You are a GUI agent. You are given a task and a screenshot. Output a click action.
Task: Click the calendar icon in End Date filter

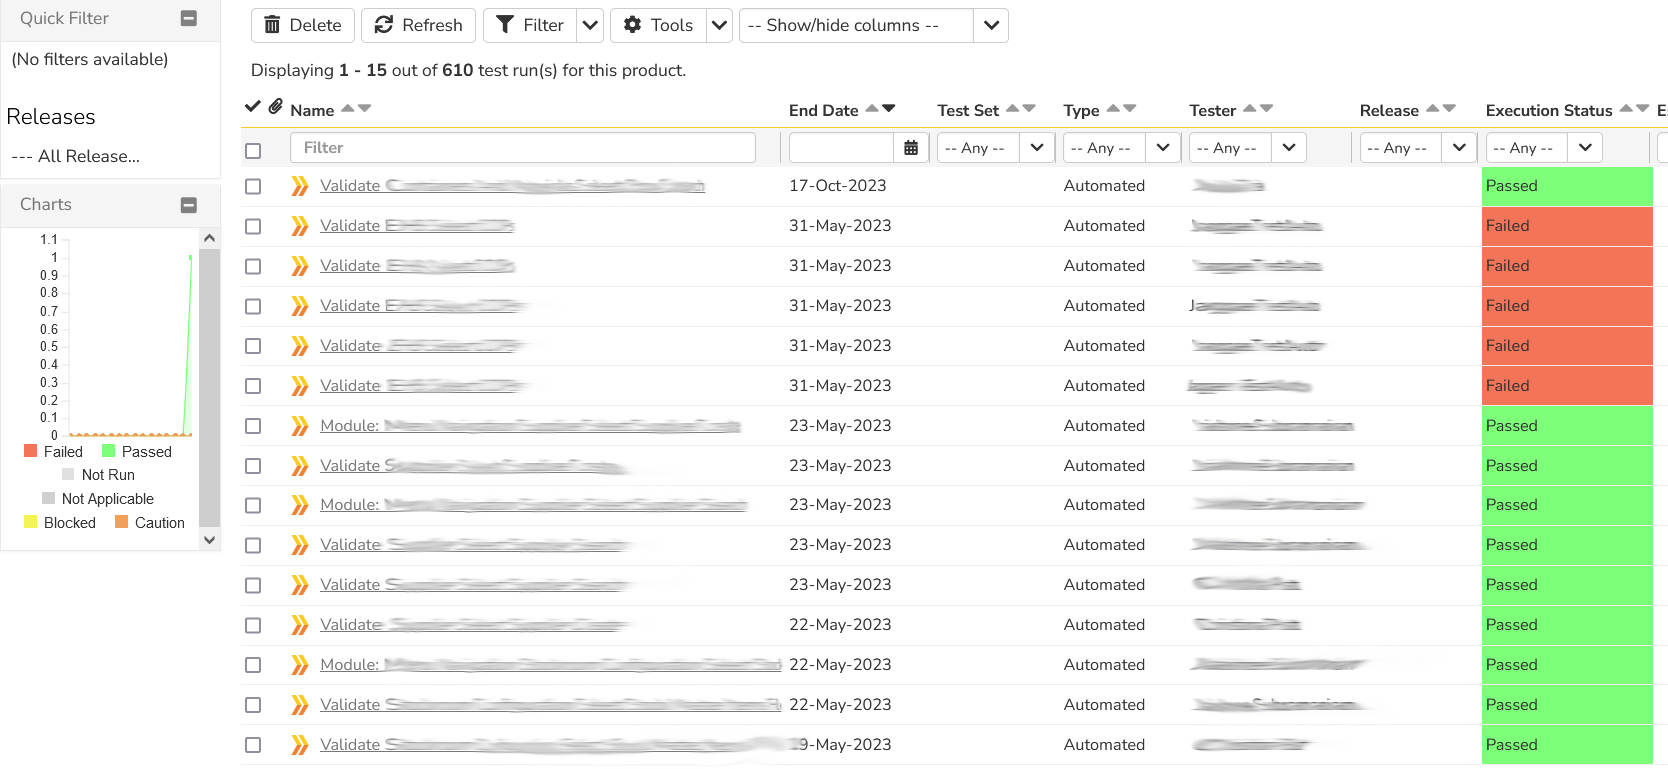click(910, 148)
